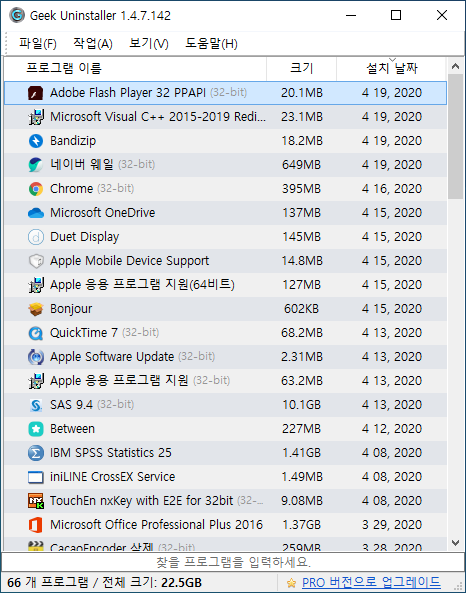Click the Adobe Flash Player program icon

[x=36, y=93]
